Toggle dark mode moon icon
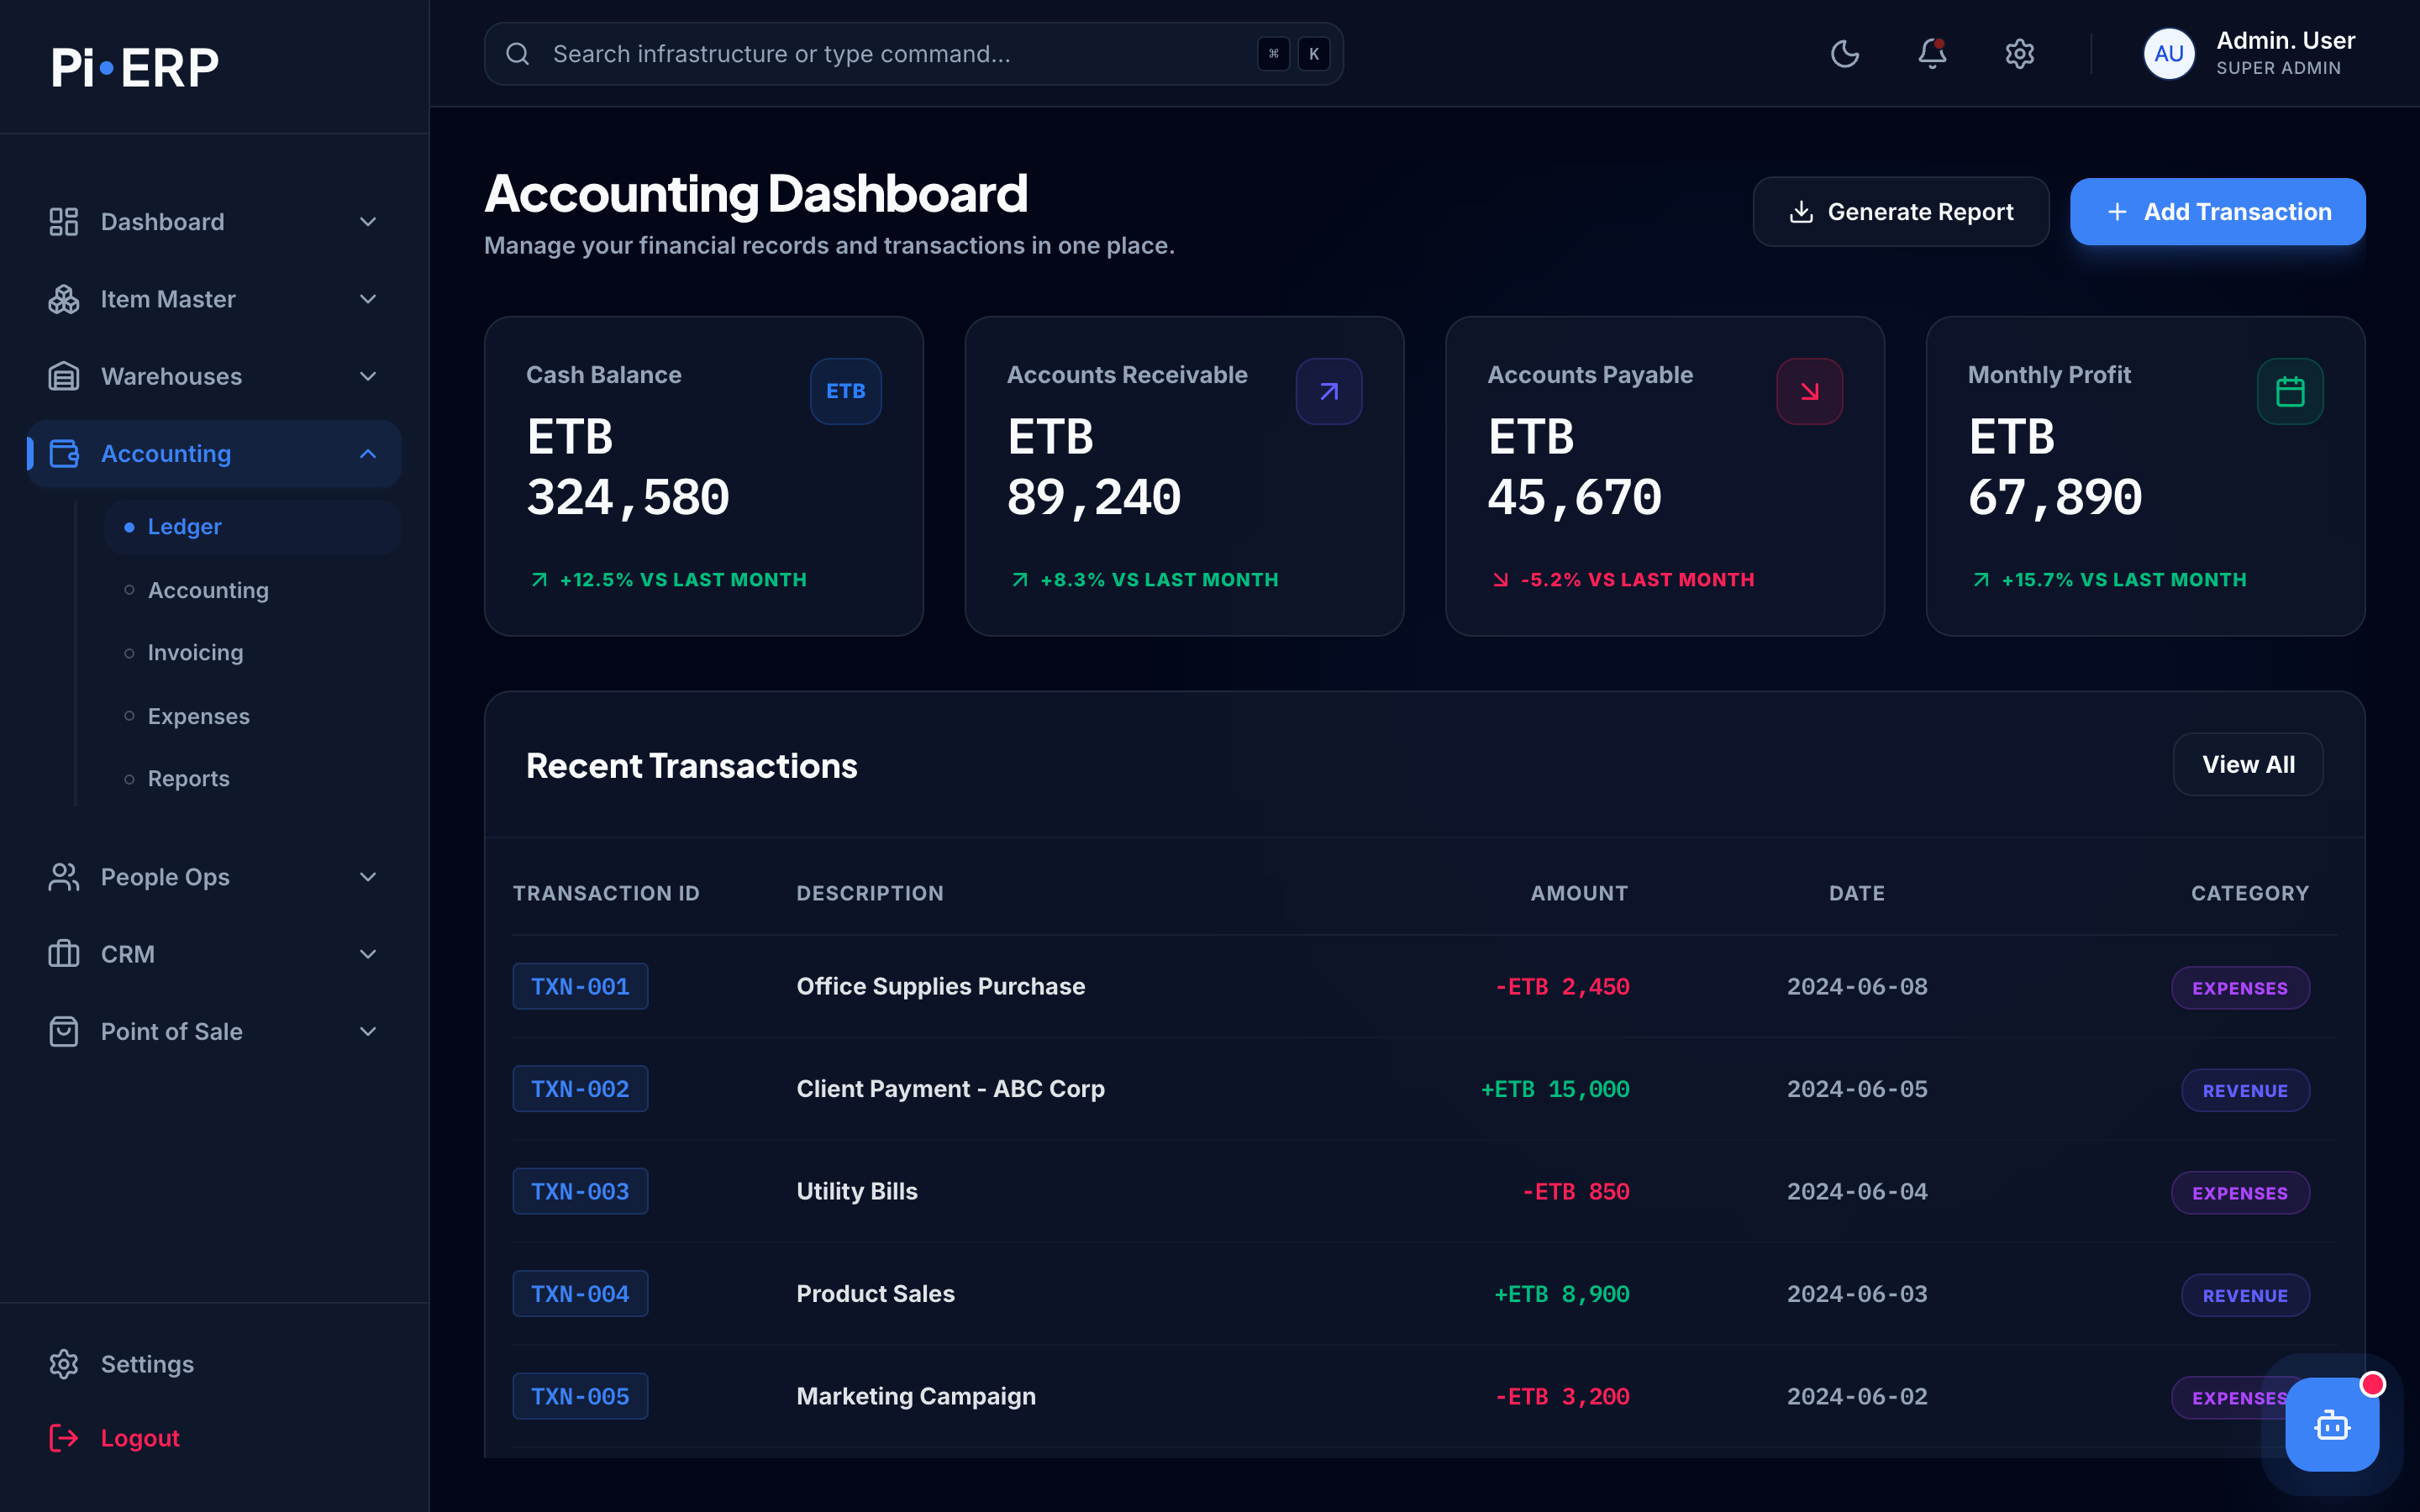The height and width of the screenshot is (1512, 2420). click(1844, 54)
